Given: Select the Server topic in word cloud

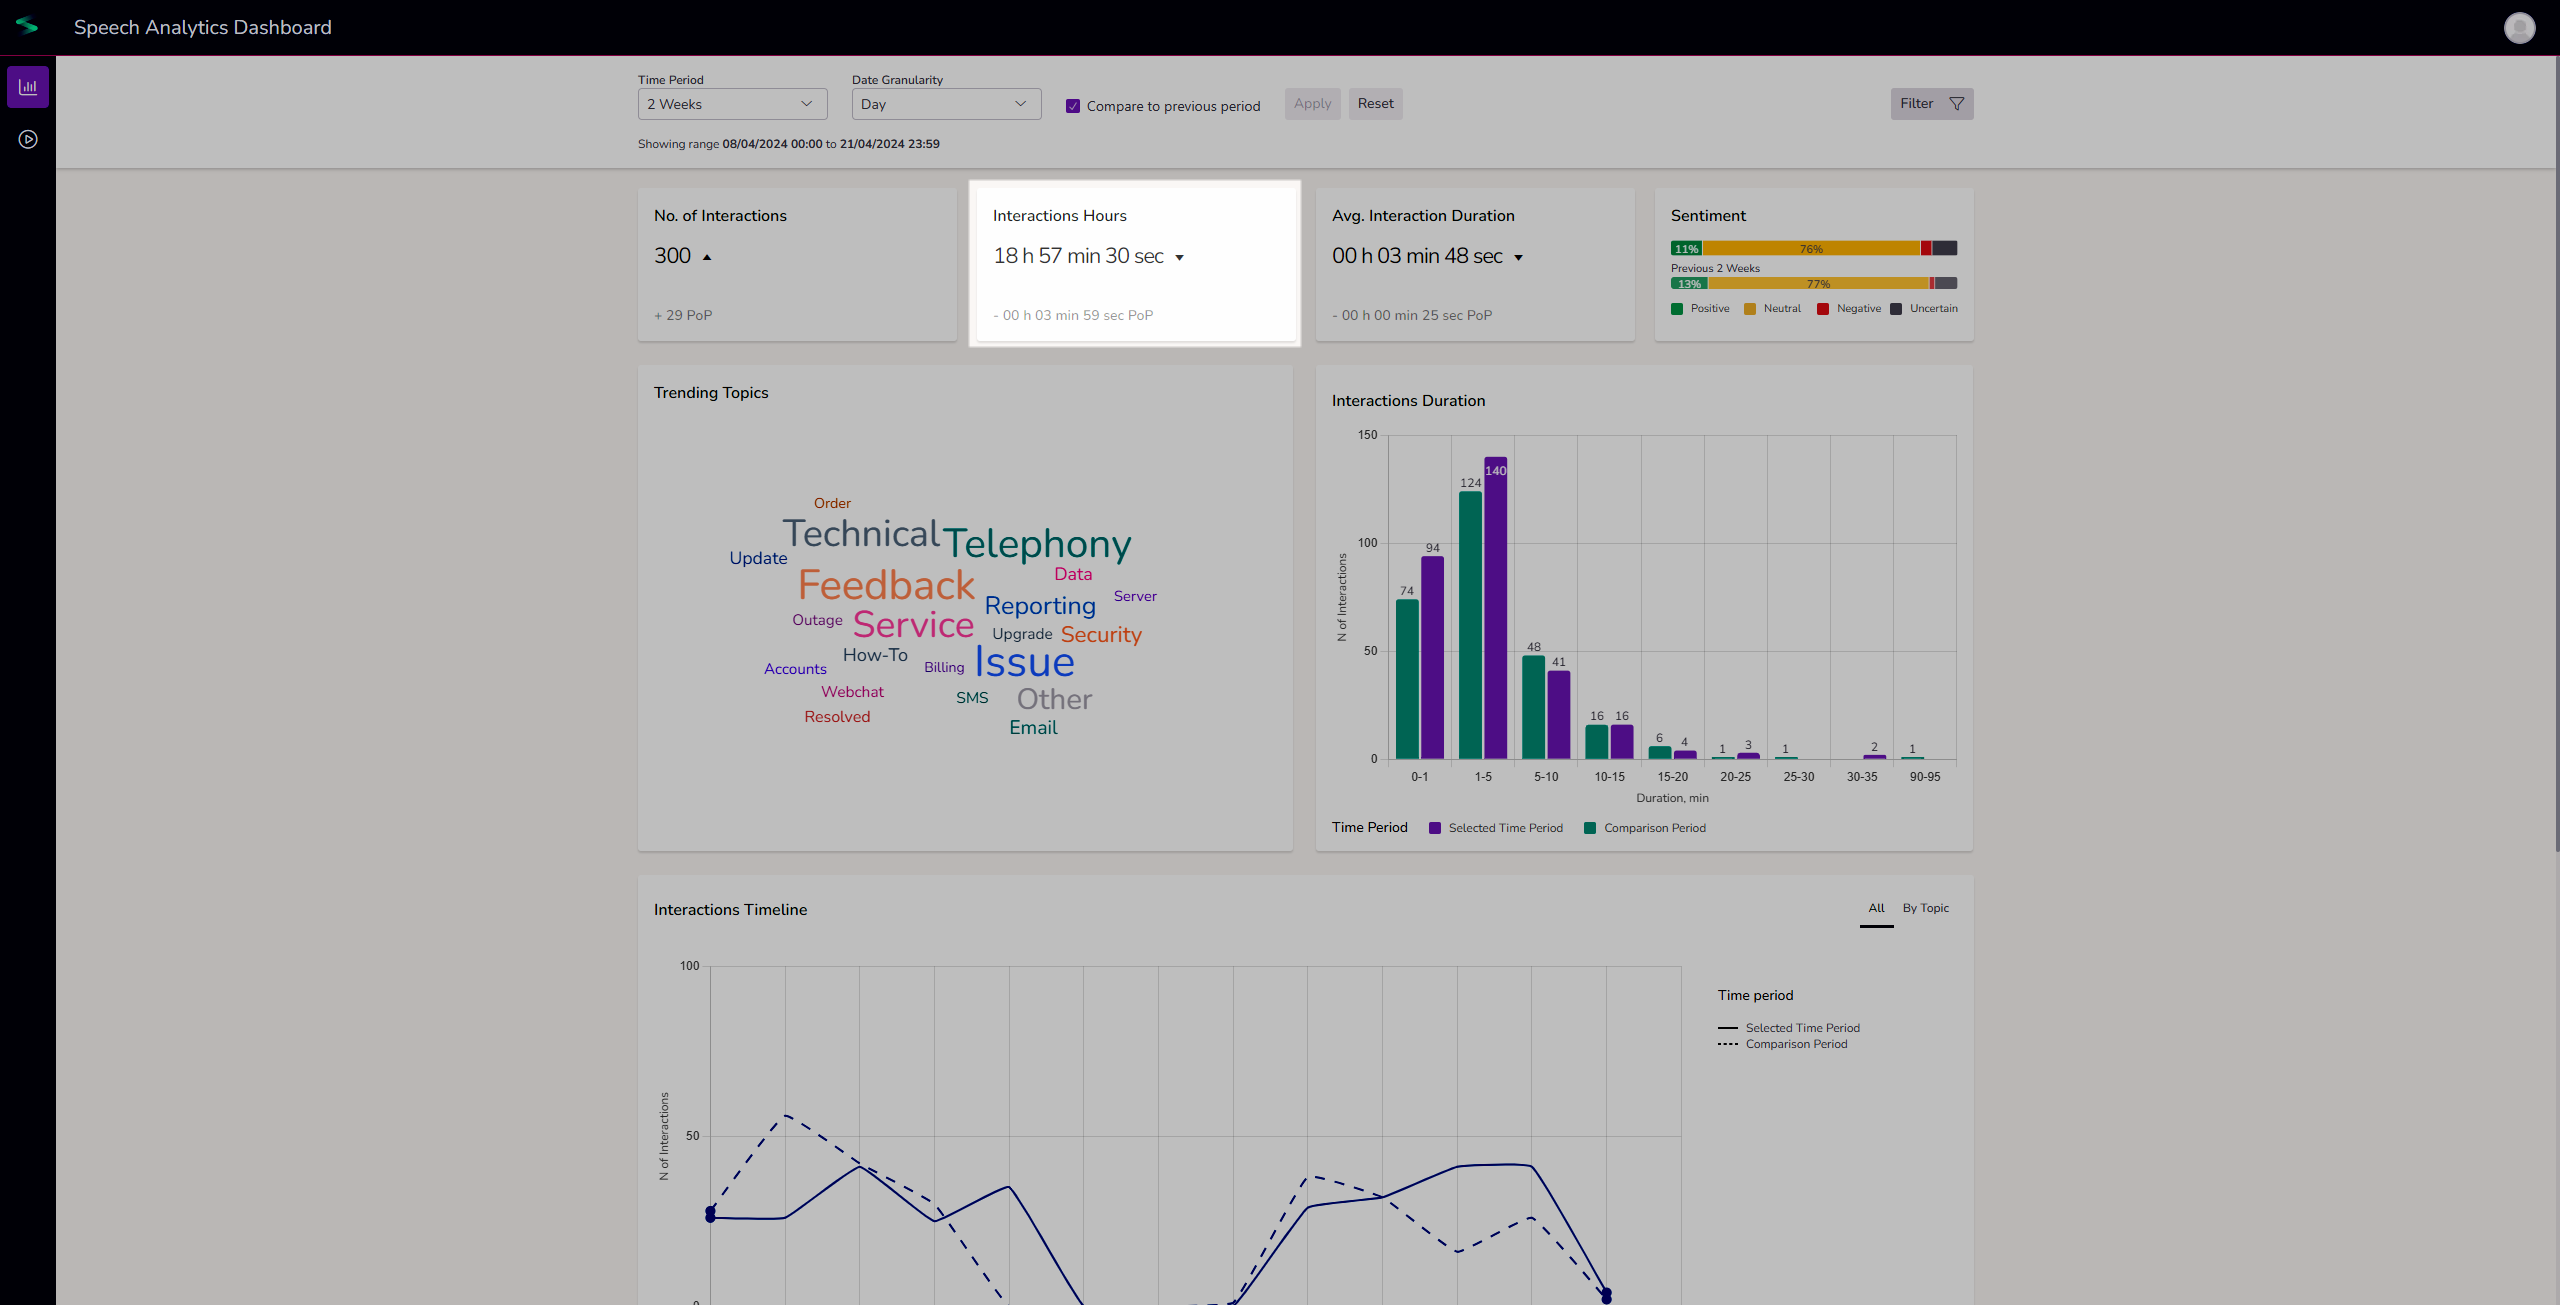Looking at the screenshot, I should (x=1135, y=596).
